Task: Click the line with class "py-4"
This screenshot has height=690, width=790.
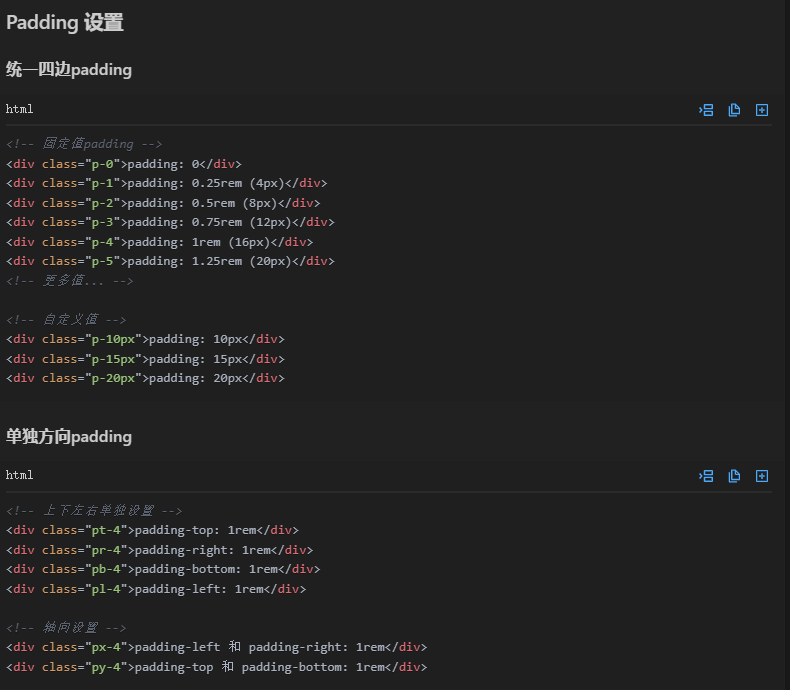Action: [217, 667]
